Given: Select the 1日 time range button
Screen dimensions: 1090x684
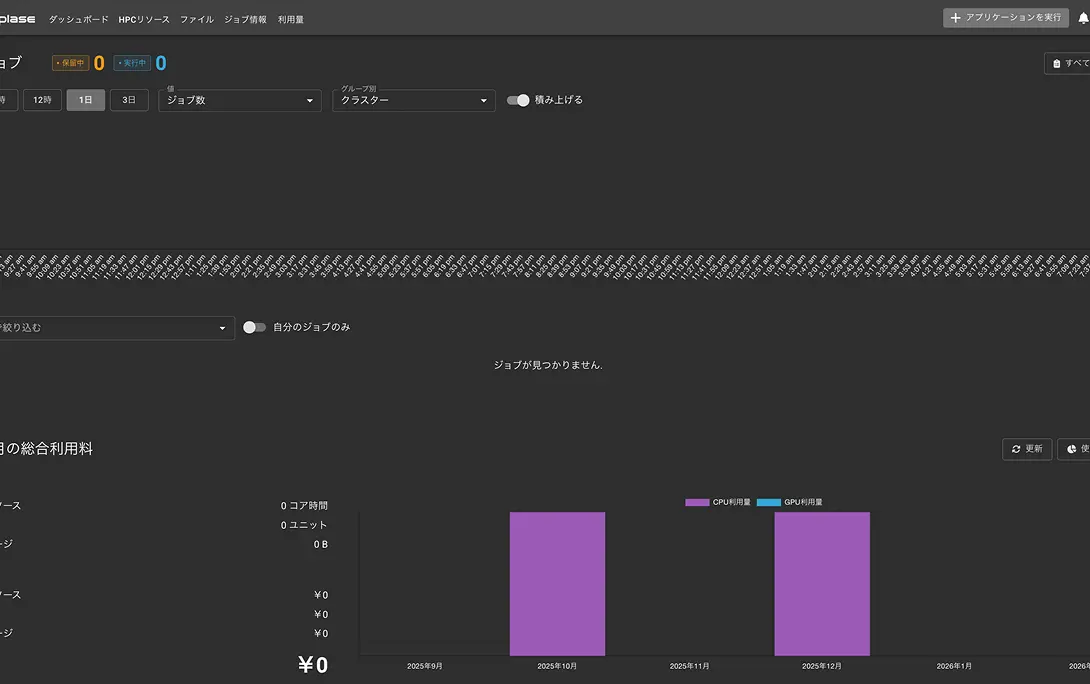Looking at the screenshot, I should 85,100.
